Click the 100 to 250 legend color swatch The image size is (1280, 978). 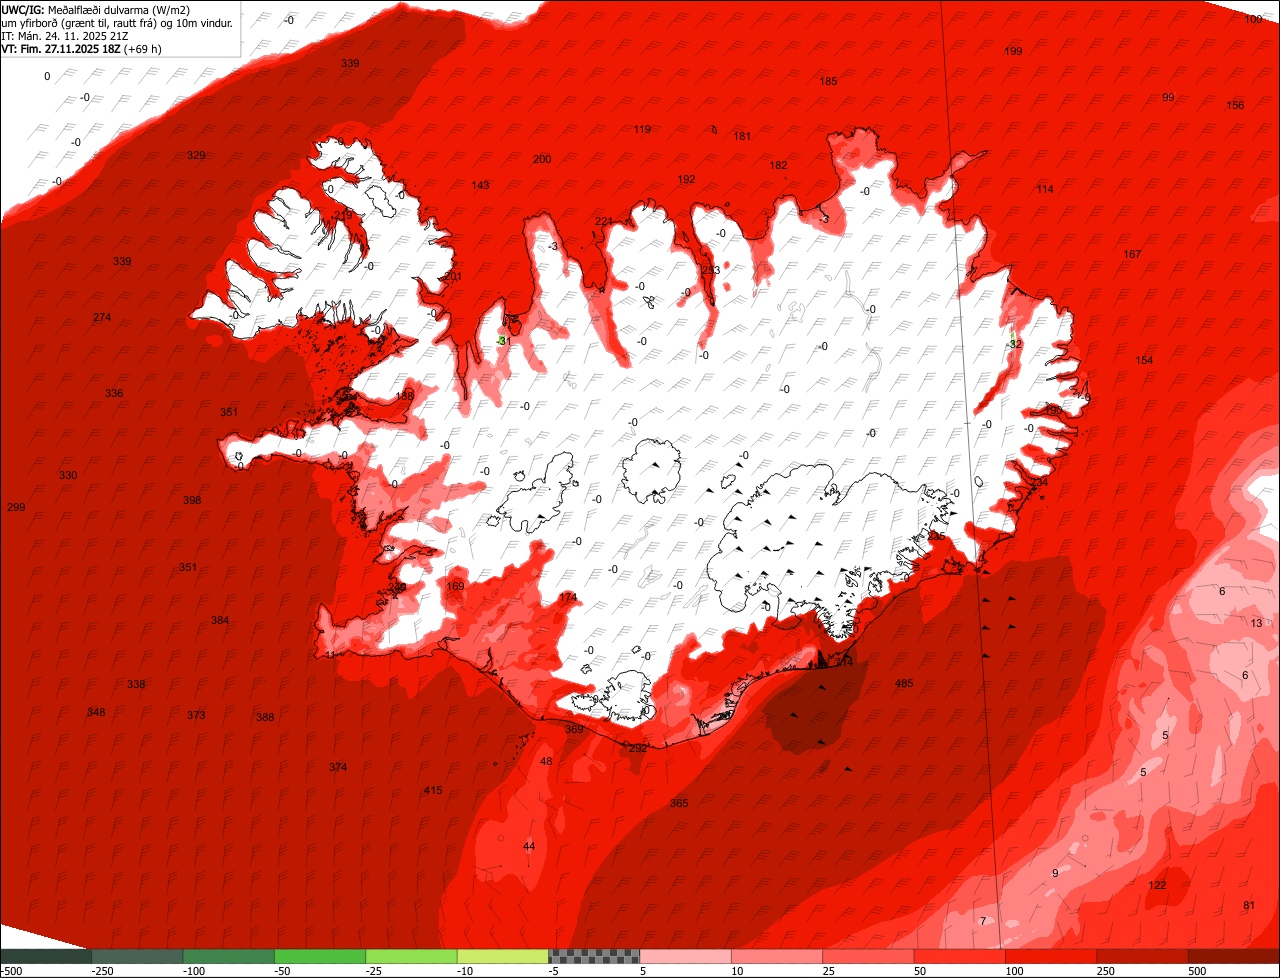pyautogui.click(x=1051, y=956)
